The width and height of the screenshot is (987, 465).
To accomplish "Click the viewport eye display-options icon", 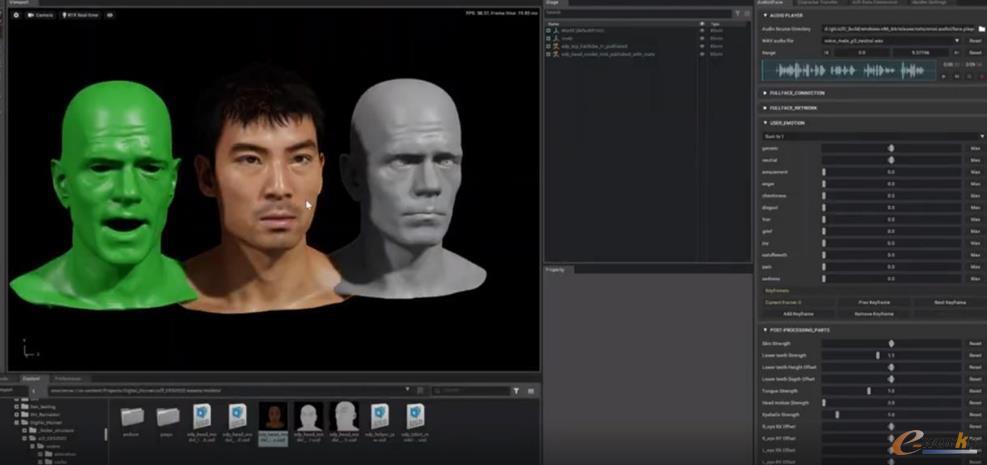I will pyautogui.click(x=110, y=14).
